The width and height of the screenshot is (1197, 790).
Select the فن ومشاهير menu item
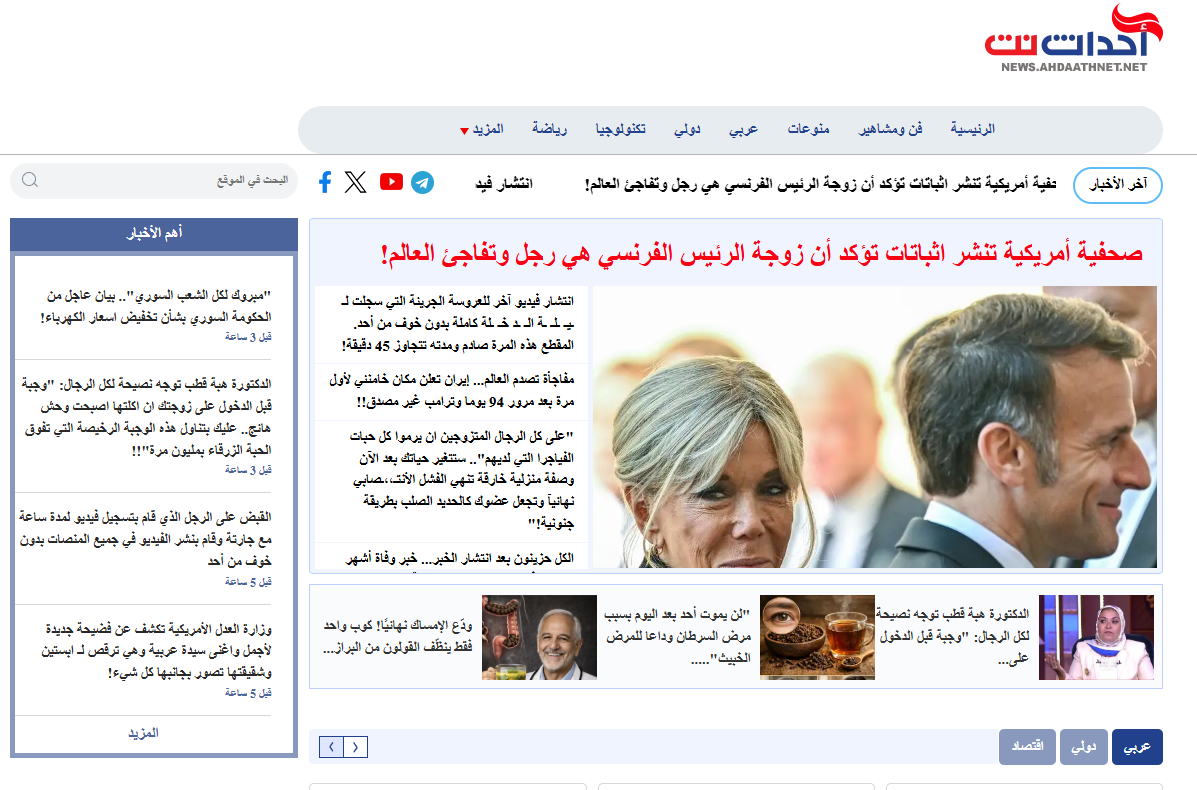[x=890, y=129]
